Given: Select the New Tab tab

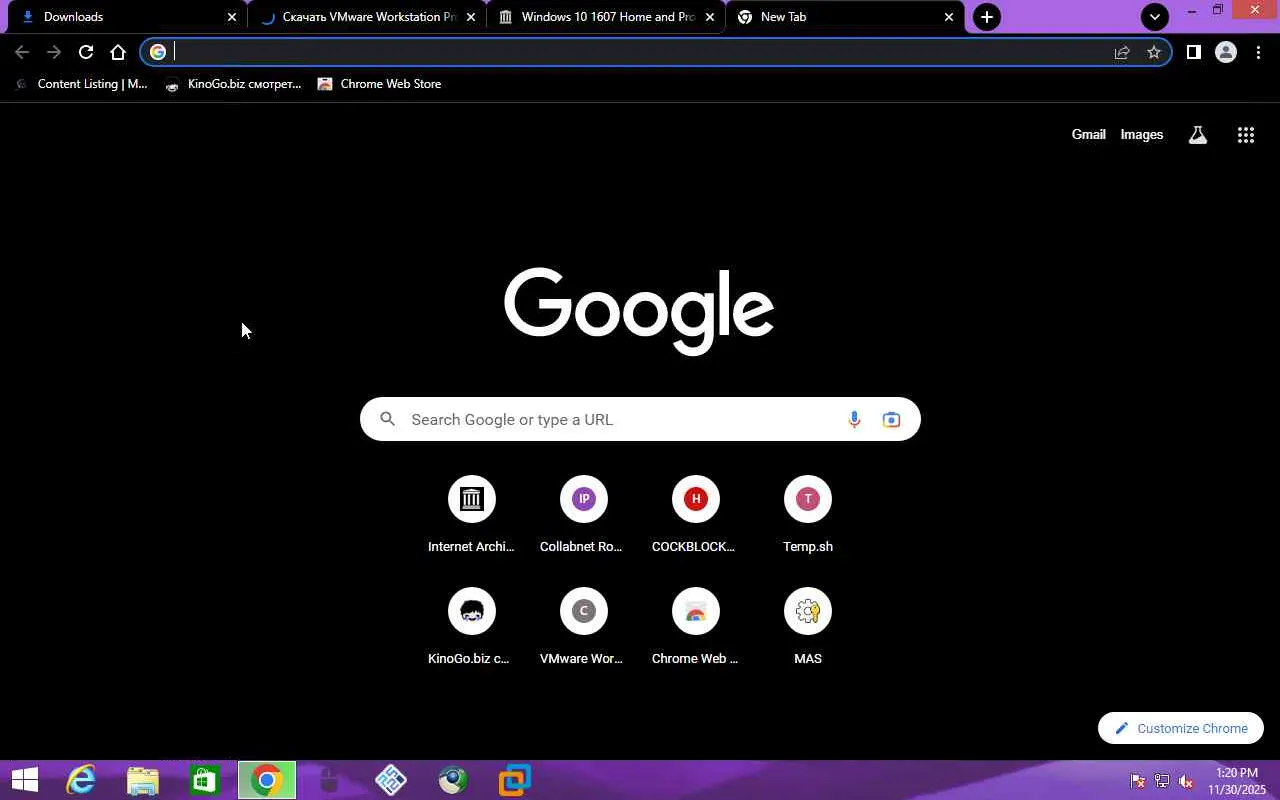Looking at the screenshot, I should [845, 17].
